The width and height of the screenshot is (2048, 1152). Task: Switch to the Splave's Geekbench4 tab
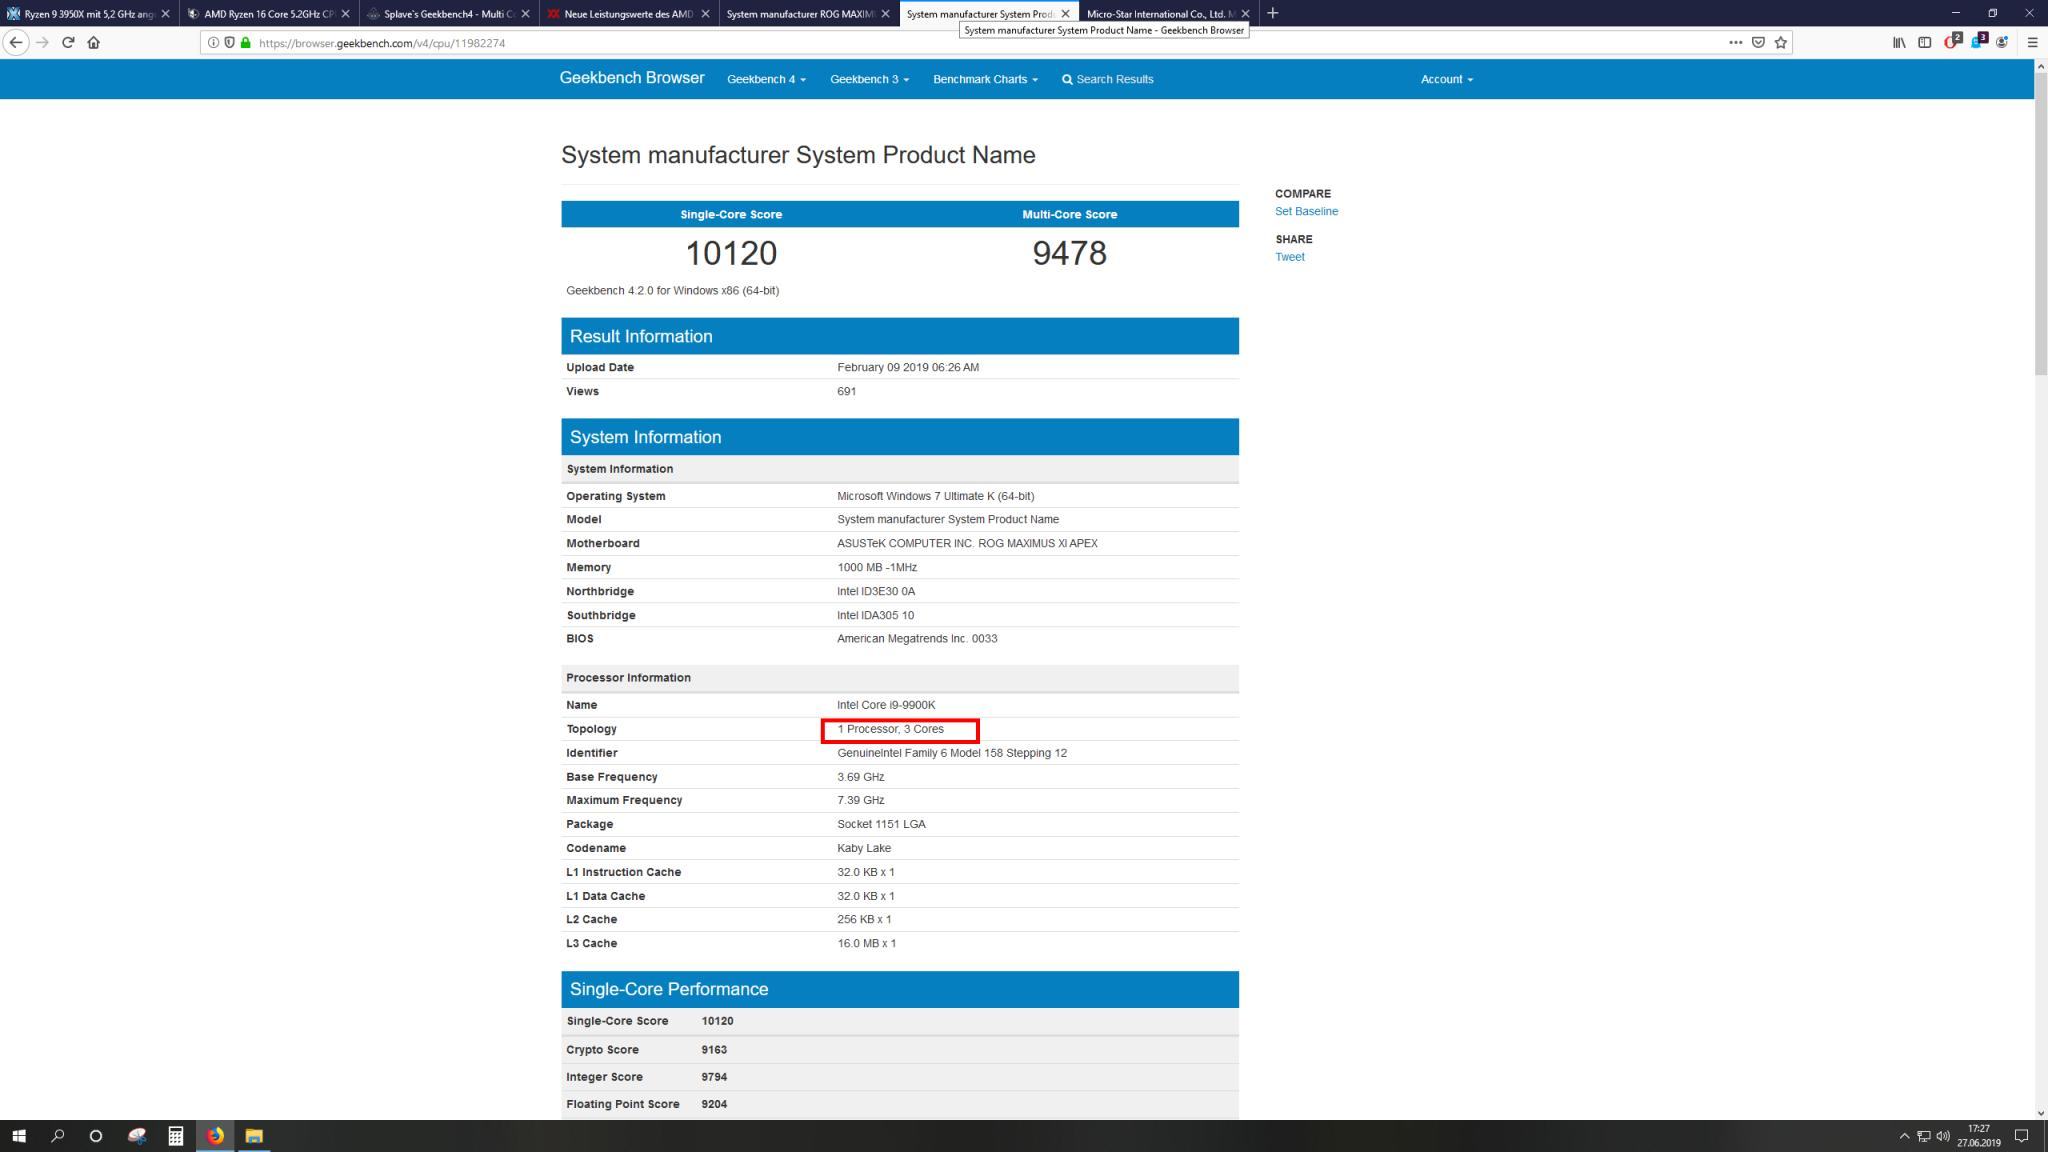click(x=448, y=14)
